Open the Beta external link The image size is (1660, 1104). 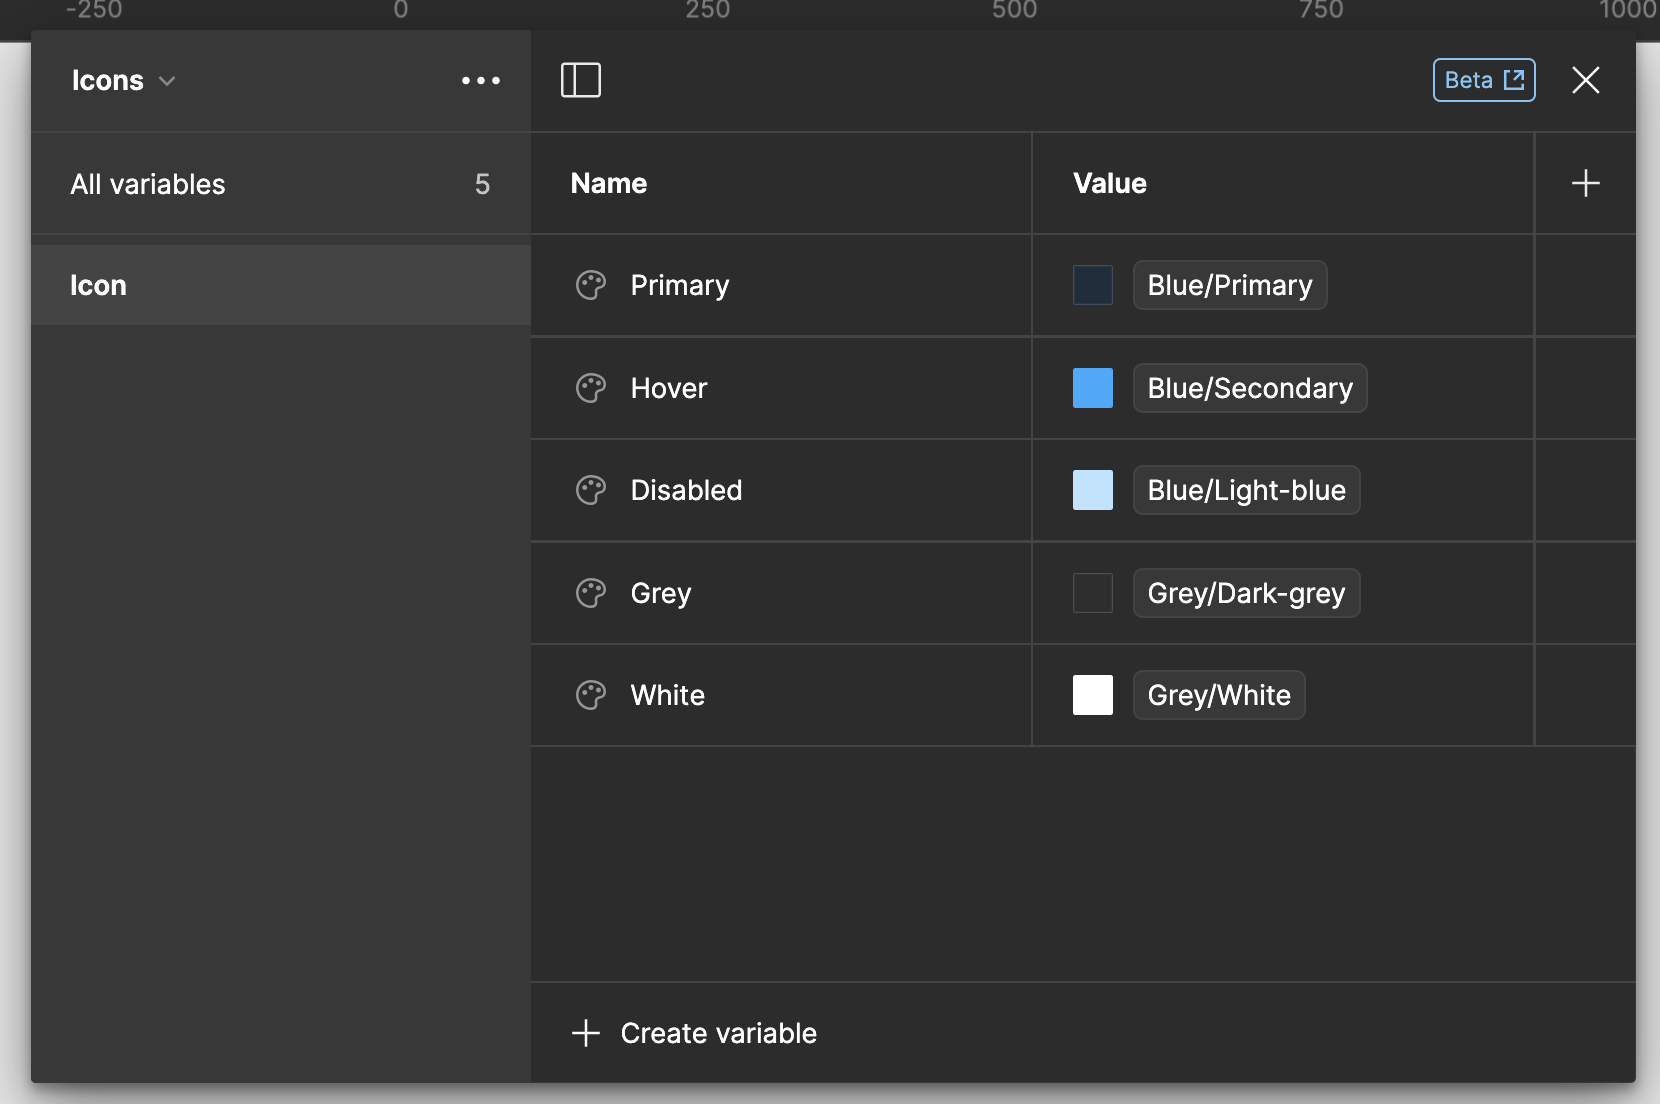pyautogui.click(x=1483, y=80)
